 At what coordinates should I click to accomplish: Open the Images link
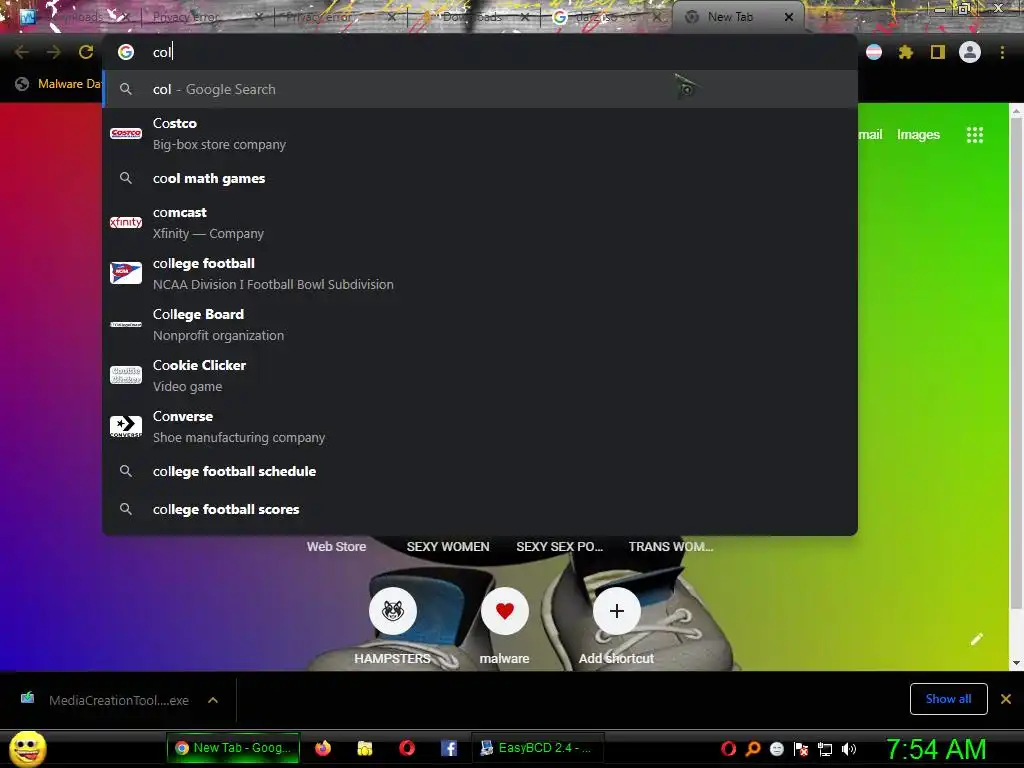click(x=918, y=135)
